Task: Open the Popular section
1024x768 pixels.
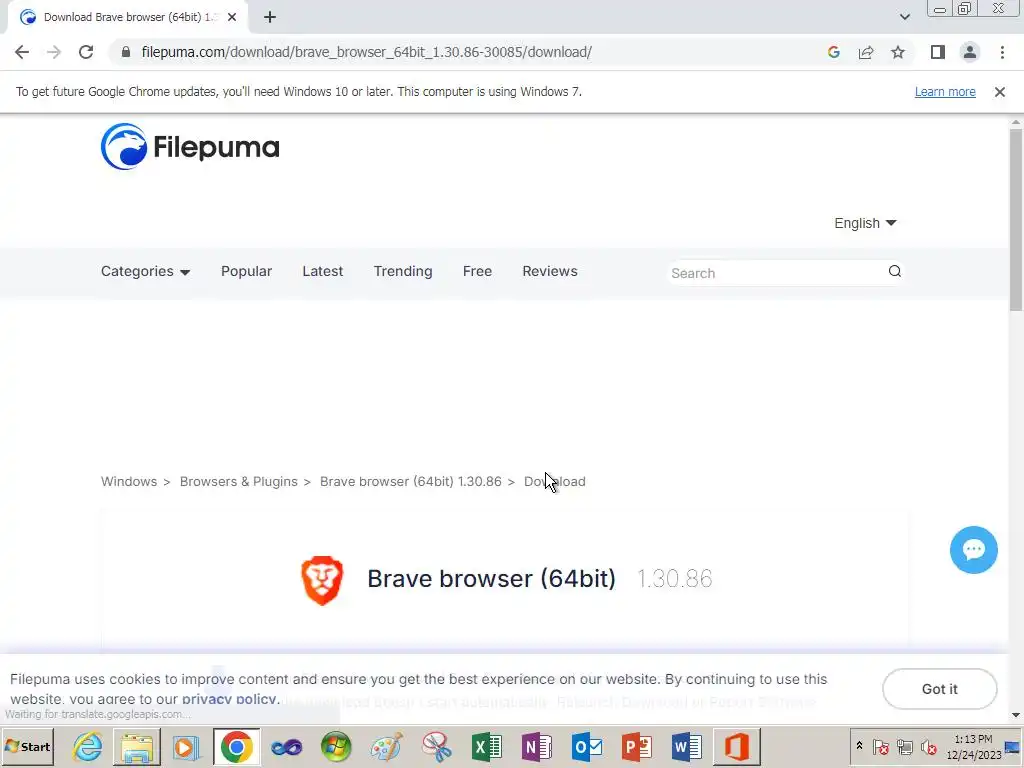Action: tap(246, 271)
